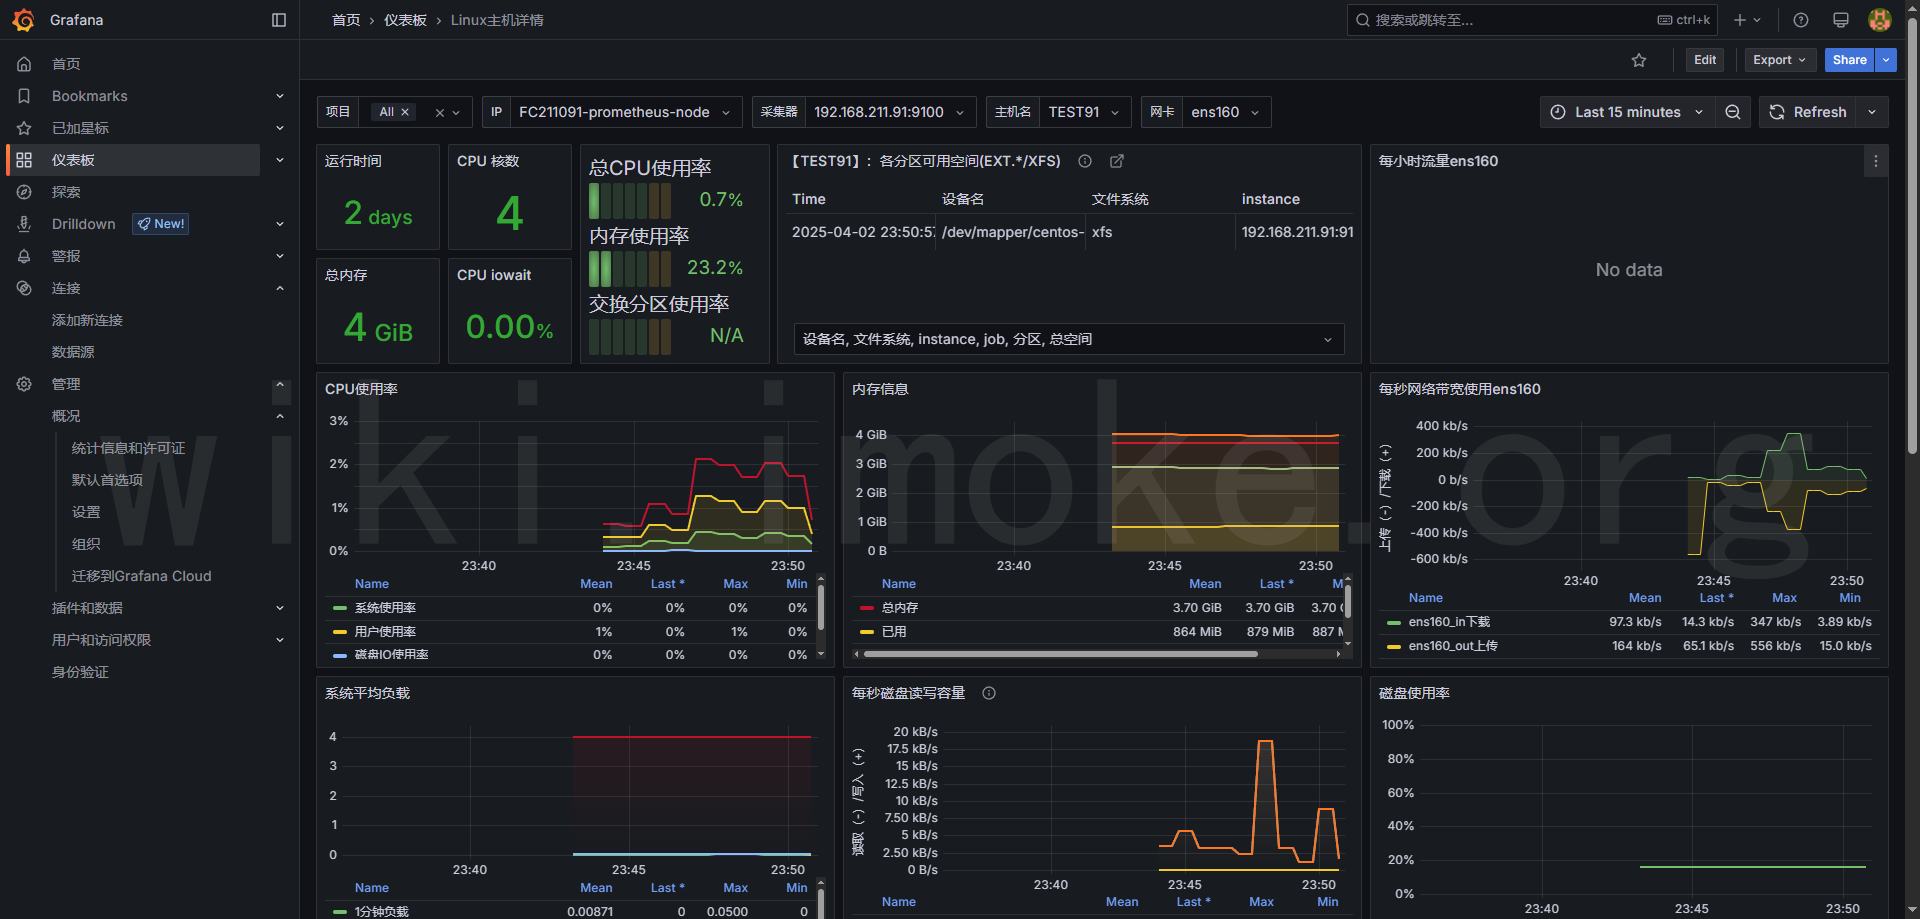The width and height of the screenshot is (1920, 919).
Task: Expand the Bookmarks sidebar section
Action: point(280,96)
